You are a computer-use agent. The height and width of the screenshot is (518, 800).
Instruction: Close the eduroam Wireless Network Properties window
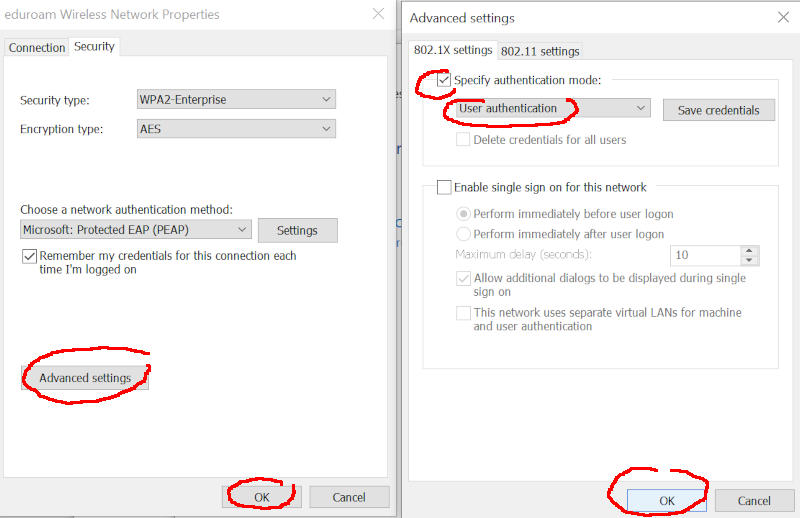378,14
